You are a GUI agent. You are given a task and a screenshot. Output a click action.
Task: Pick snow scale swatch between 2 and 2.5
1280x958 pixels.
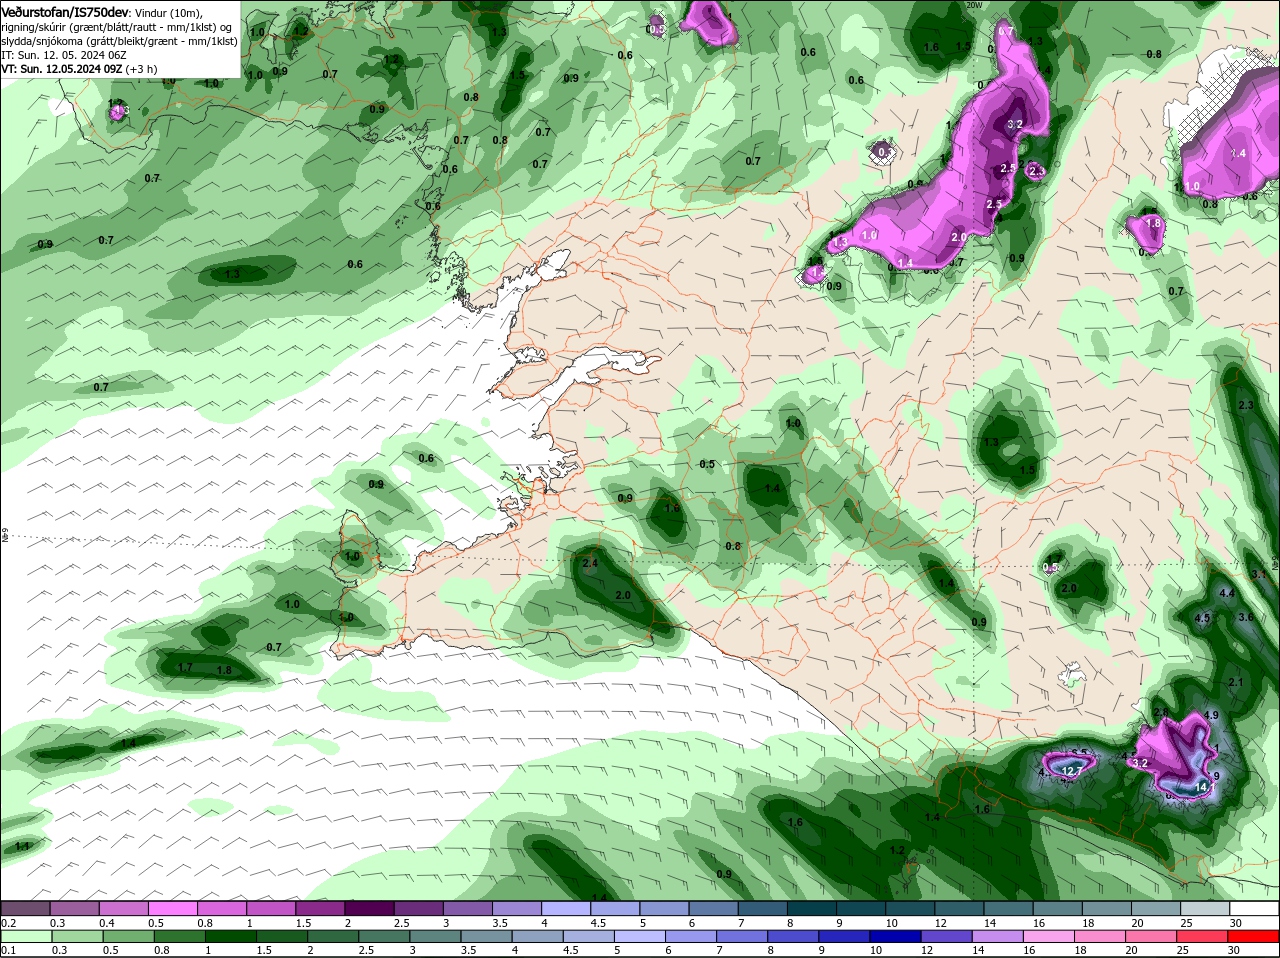click(x=369, y=908)
